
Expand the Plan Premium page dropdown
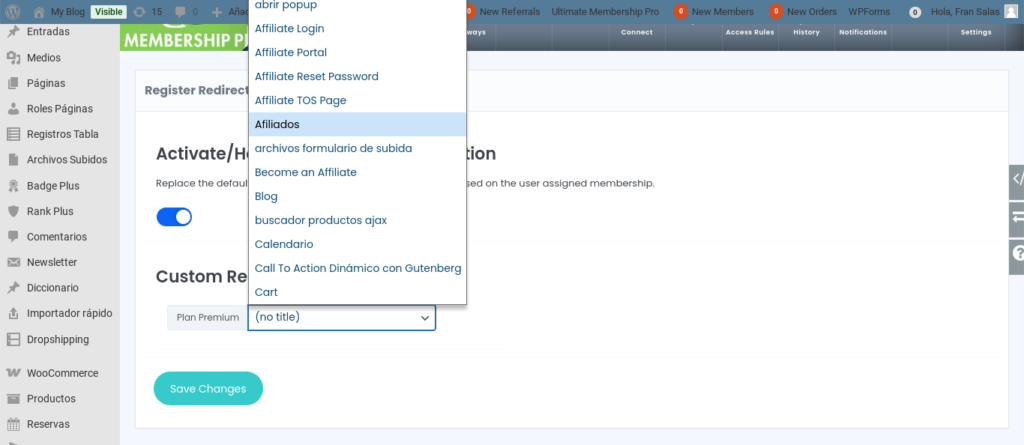(x=342, y=318)
